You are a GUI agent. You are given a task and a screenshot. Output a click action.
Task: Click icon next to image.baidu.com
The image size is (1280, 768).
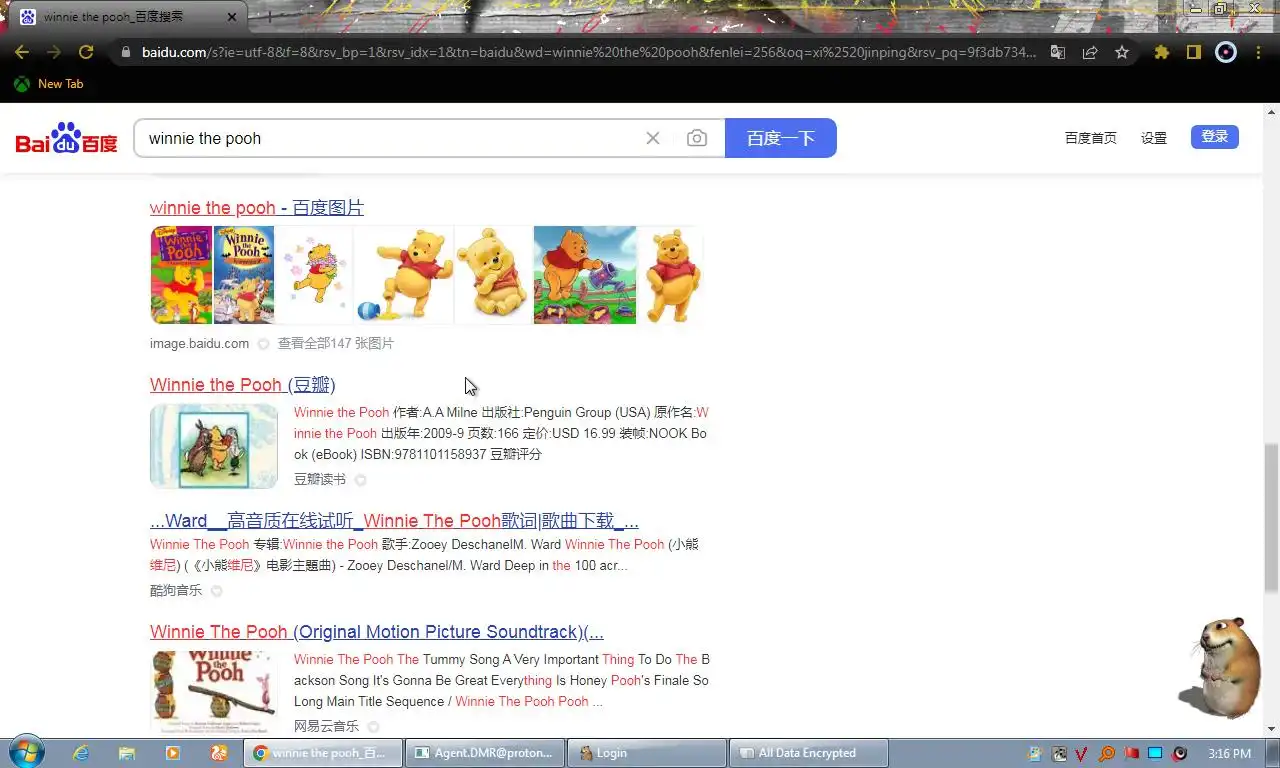[263, 344]
